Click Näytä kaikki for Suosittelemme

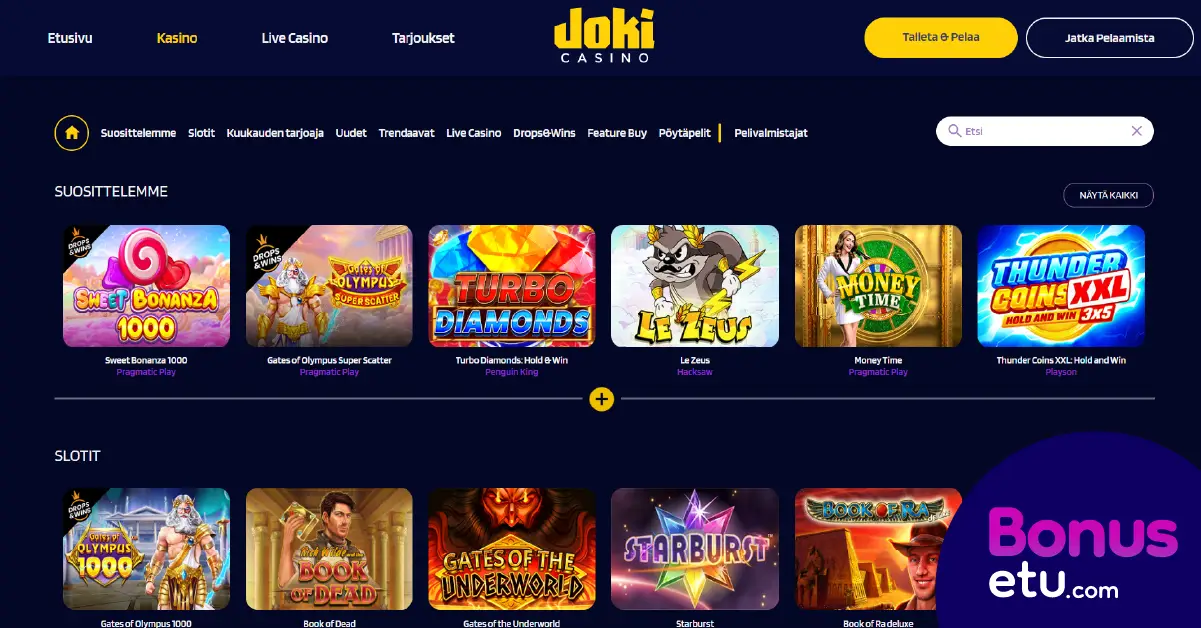pyautogui.click(x=1108, y=195)
